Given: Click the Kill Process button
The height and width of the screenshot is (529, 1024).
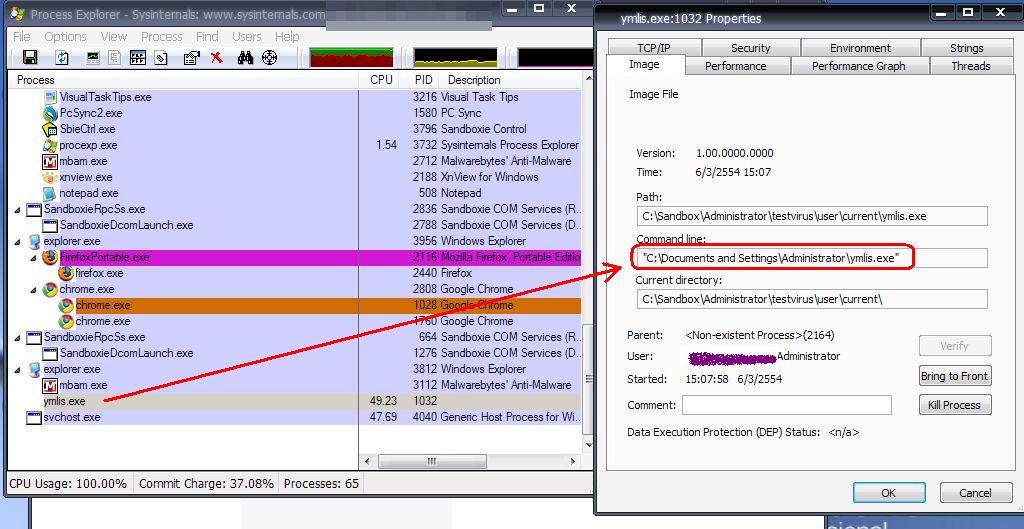Looking at the screenshot, I should tap(954, 405).
